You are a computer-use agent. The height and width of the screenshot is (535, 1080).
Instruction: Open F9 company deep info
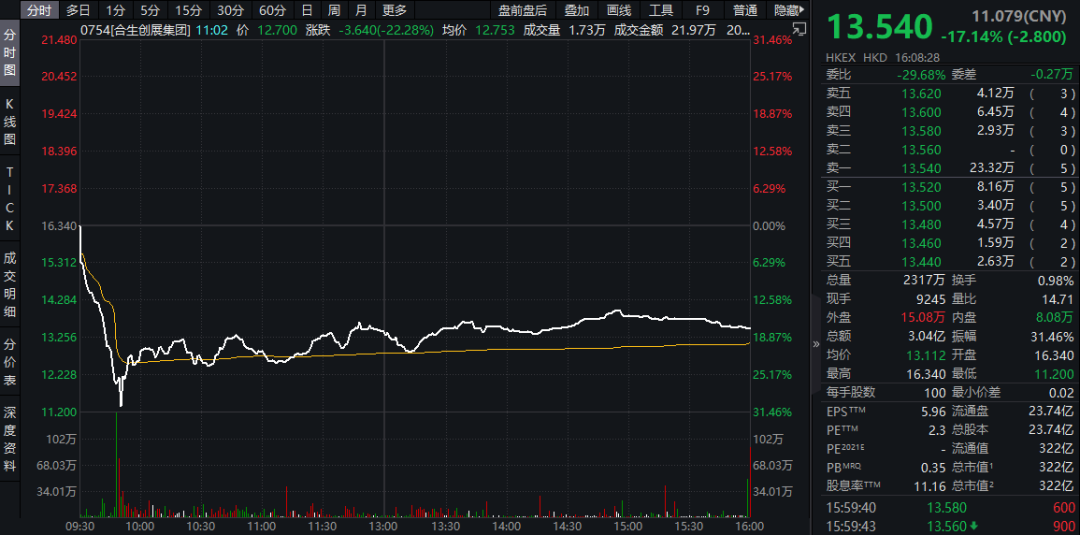tap(703, 10)
